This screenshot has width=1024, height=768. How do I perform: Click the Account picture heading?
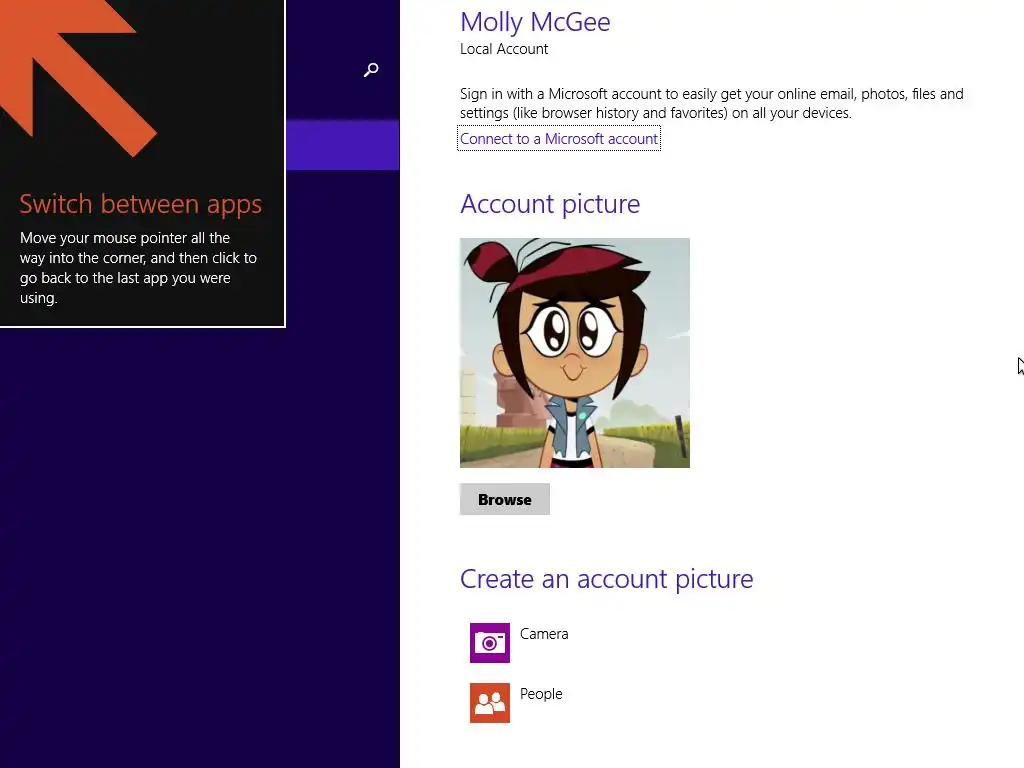tap(550, 204)
